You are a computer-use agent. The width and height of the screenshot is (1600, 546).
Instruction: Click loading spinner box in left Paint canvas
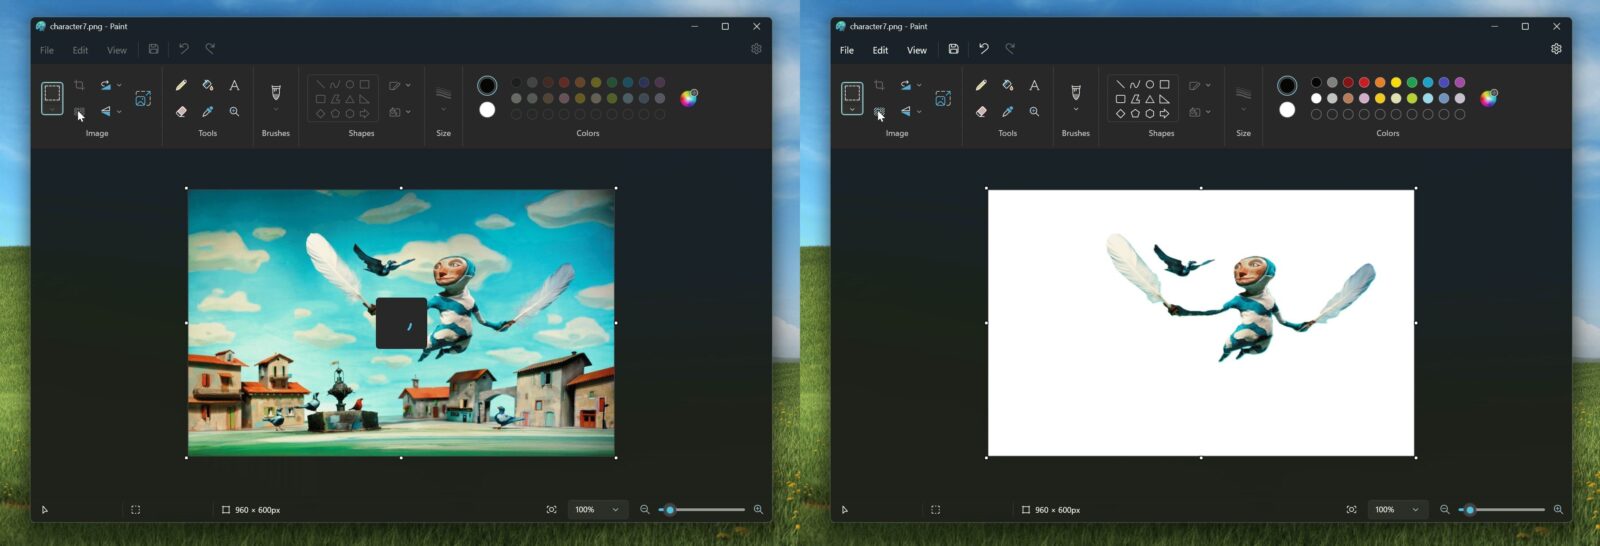coord(401,323)
